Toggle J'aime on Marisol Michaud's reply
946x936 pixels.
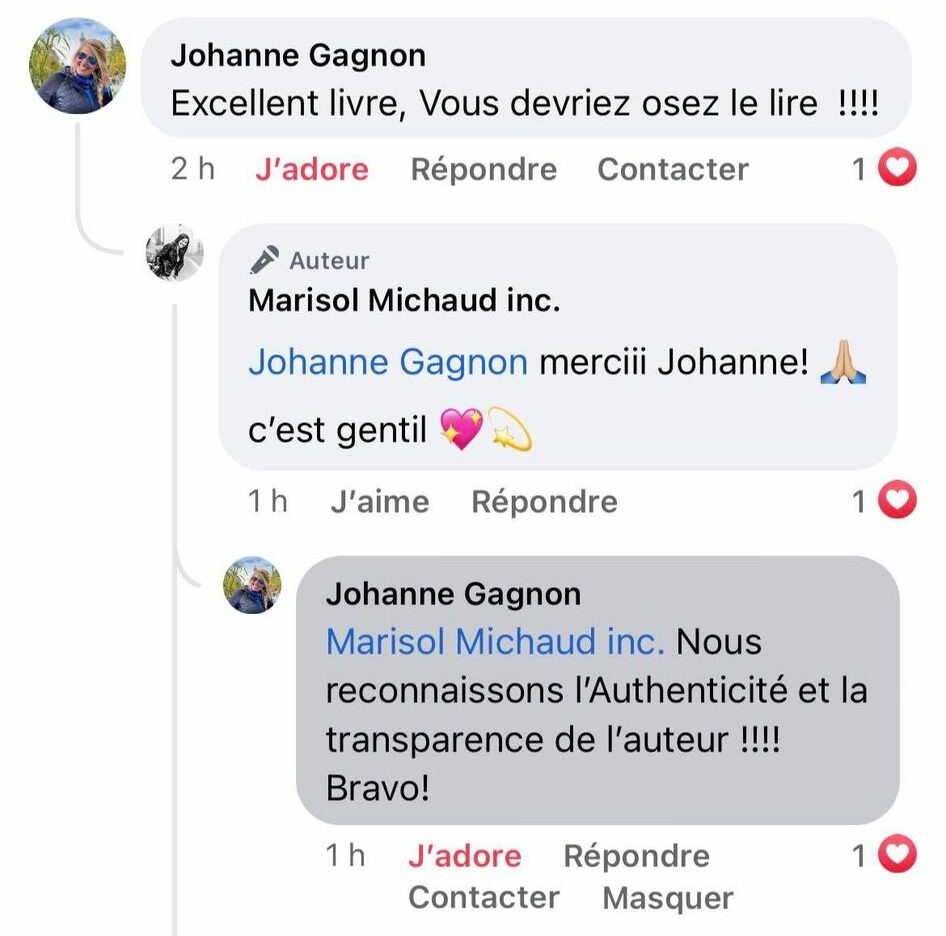(379, 501)
